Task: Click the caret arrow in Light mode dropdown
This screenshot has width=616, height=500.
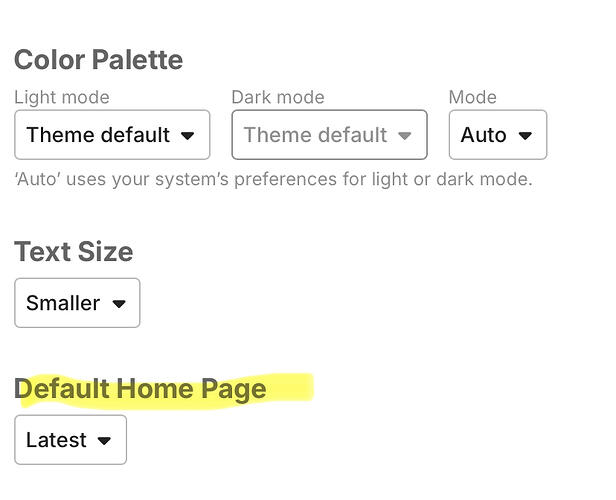Action: [187, 136]
